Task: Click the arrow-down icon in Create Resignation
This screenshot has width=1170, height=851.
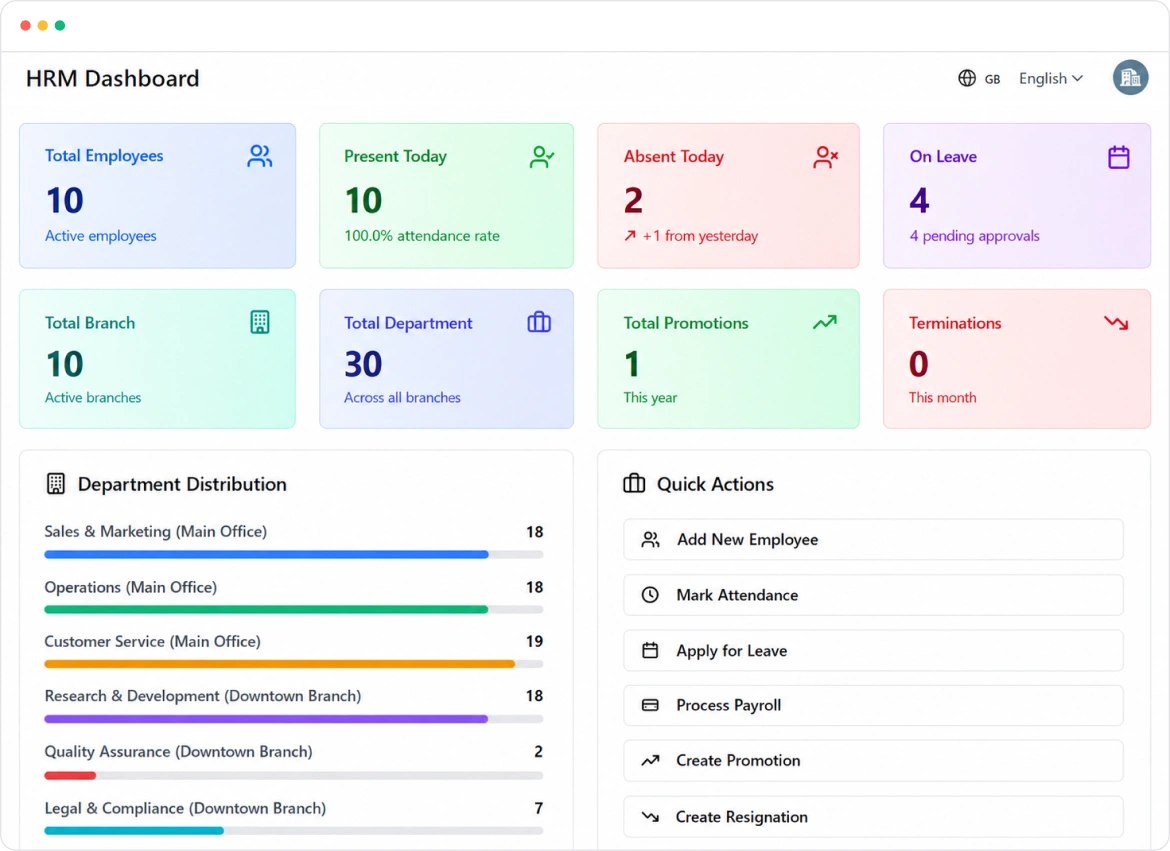Action: [651, 817]
